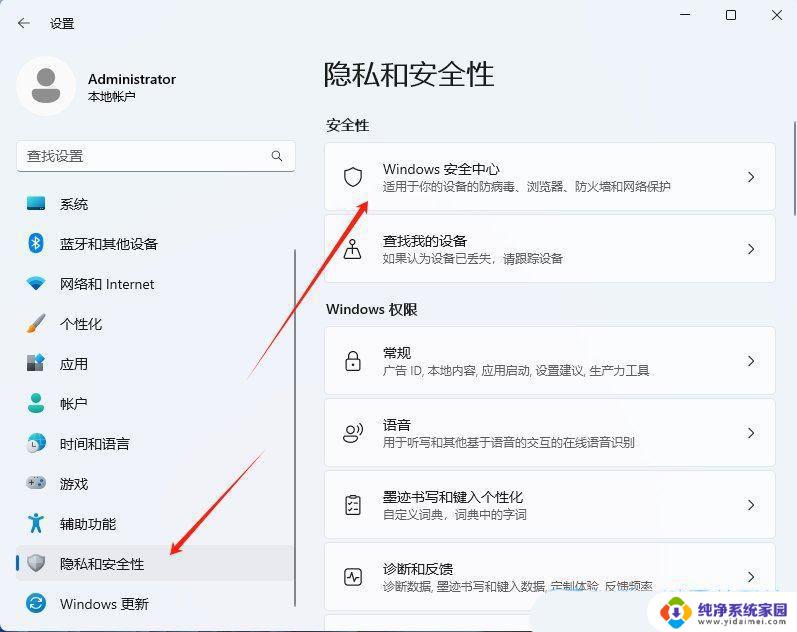This screenshot has height=632, width=797.
Task: Select 系统 in the sidebar
Action: 74,204
